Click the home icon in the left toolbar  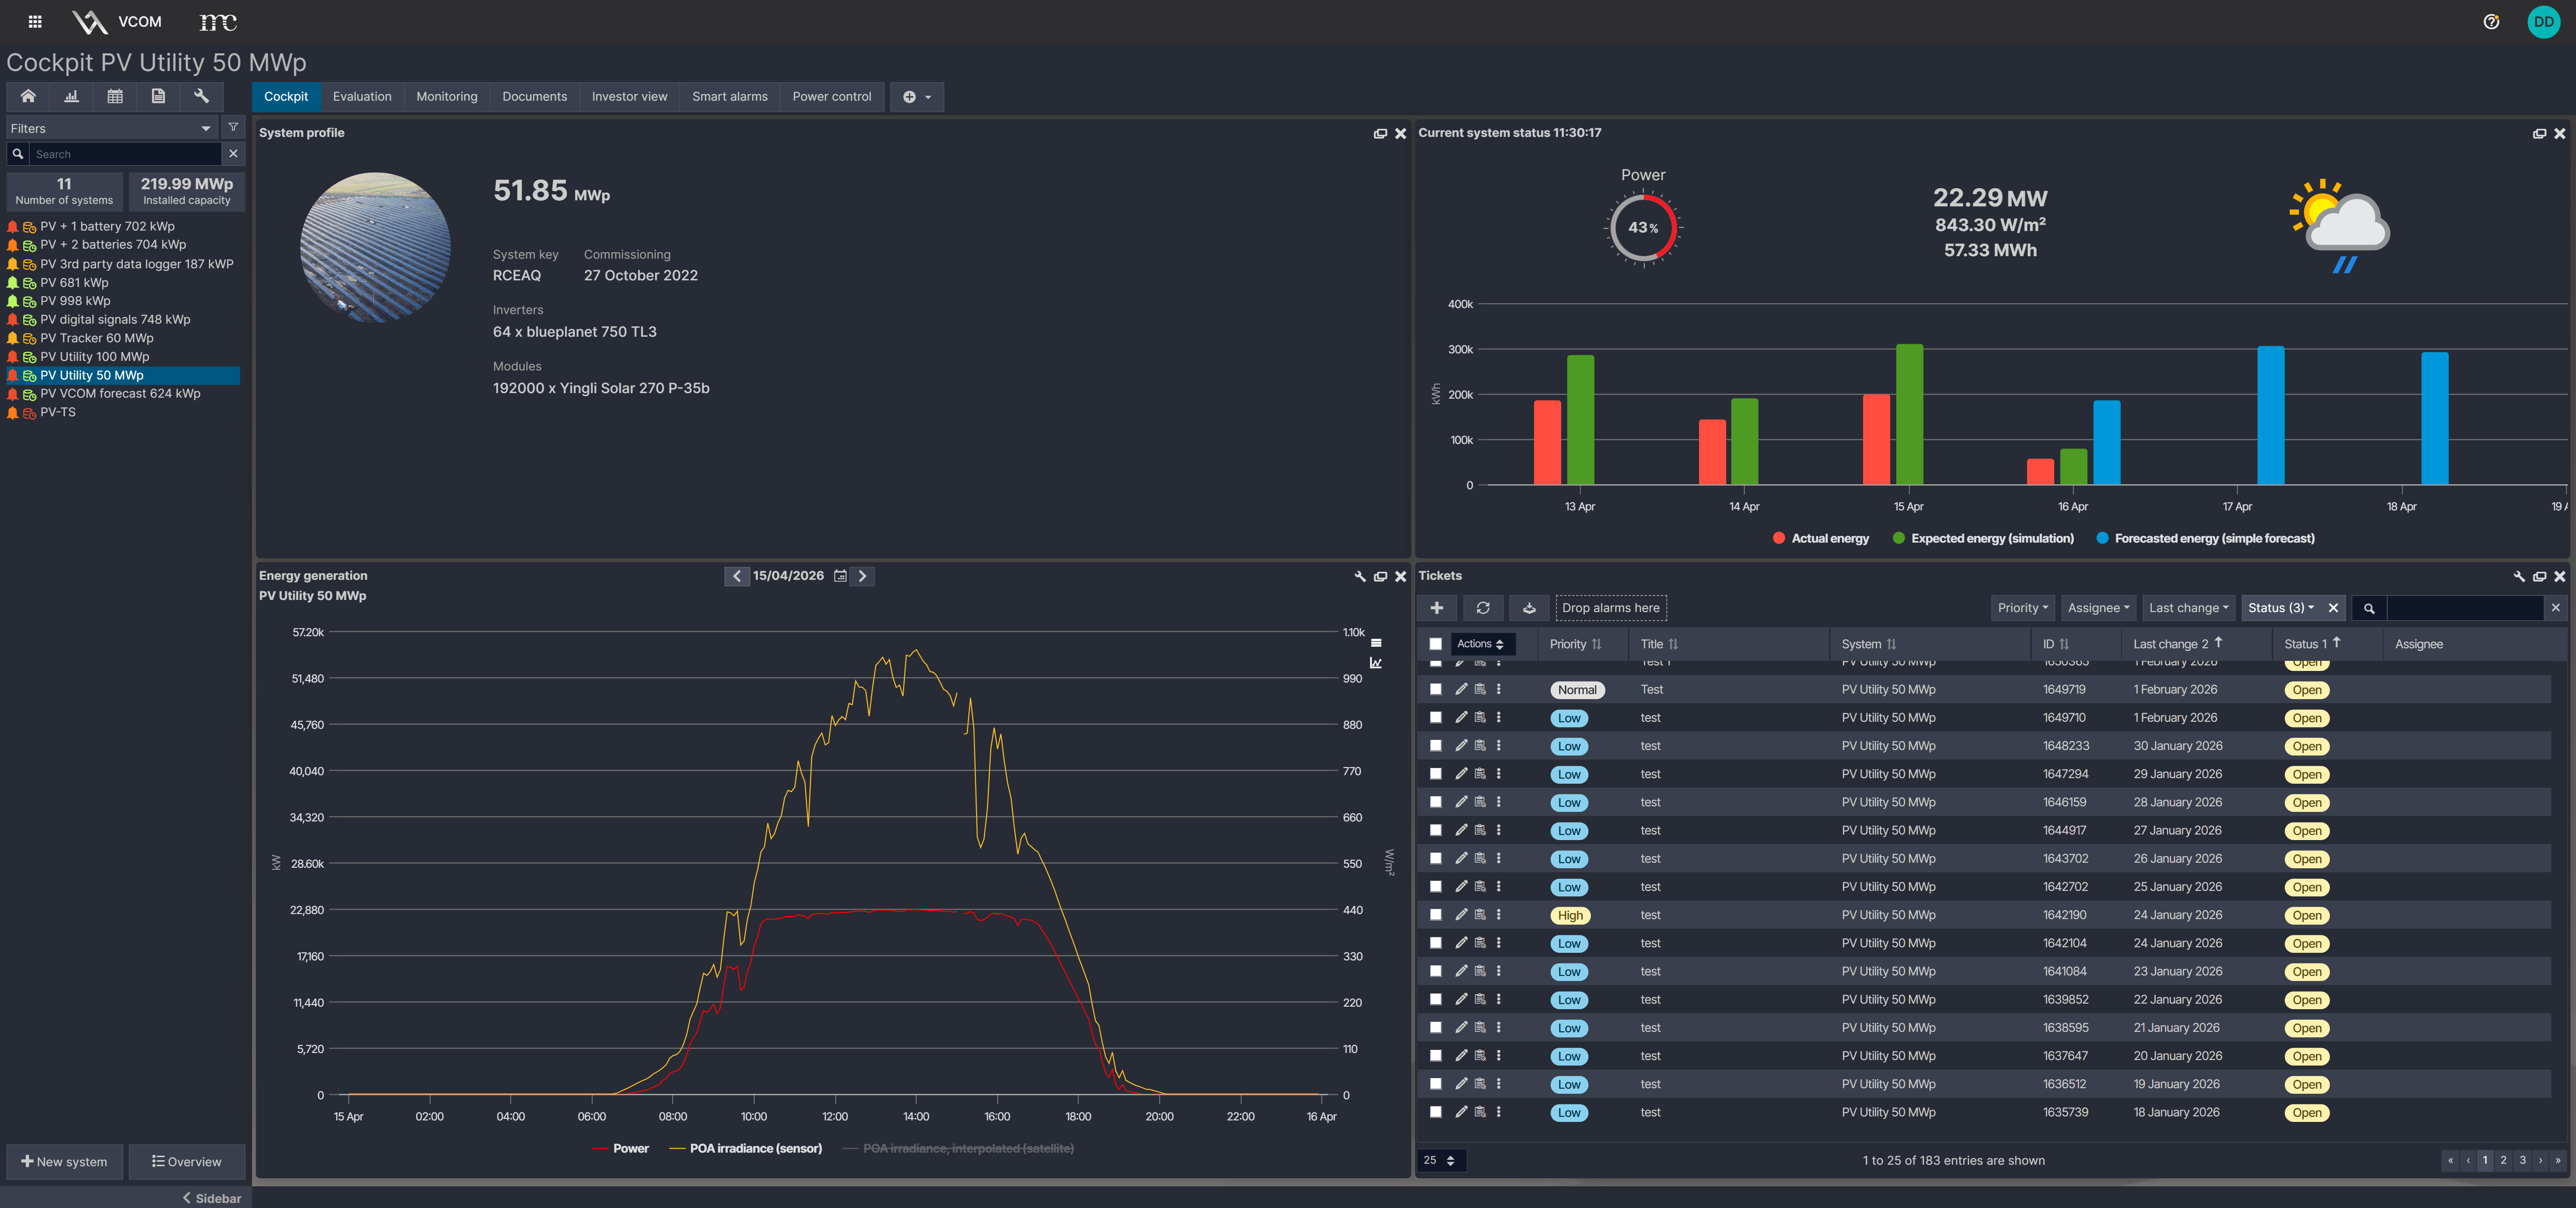coord(28,97)
